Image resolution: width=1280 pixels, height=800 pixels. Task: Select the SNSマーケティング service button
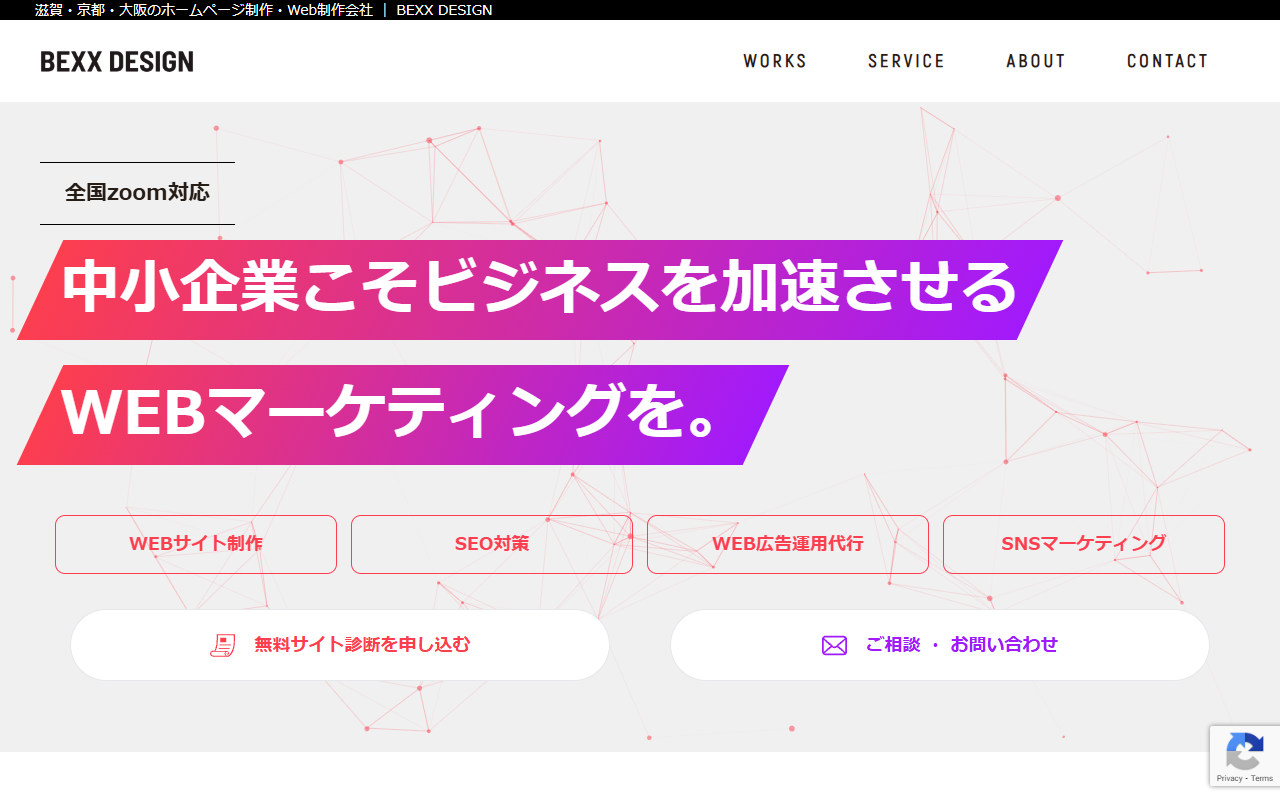point(1083,544)
